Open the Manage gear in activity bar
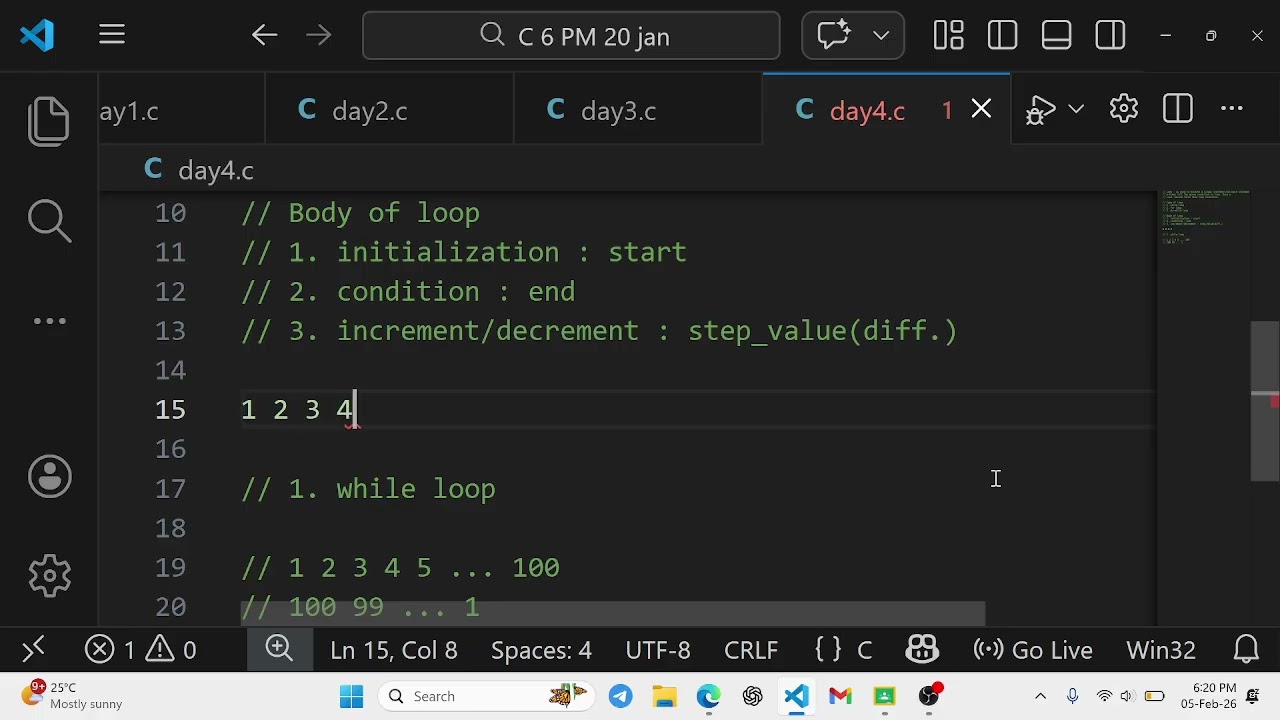 49,575
